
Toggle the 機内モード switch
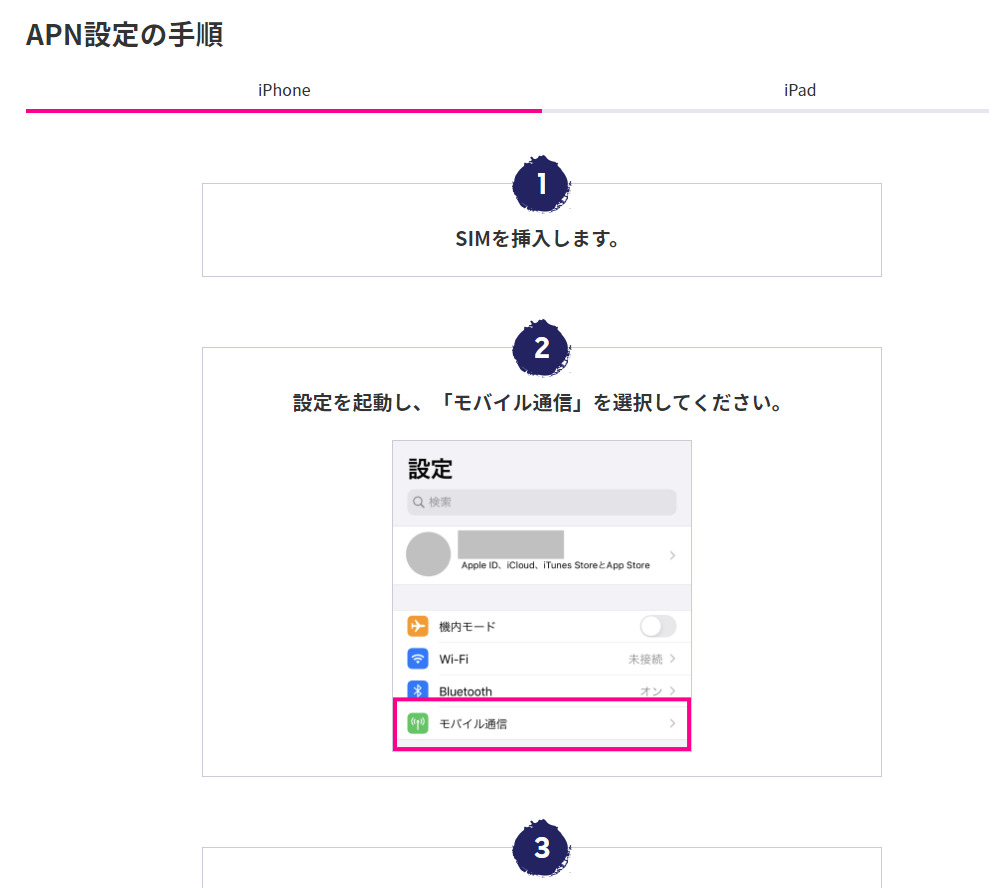[657, 626]
